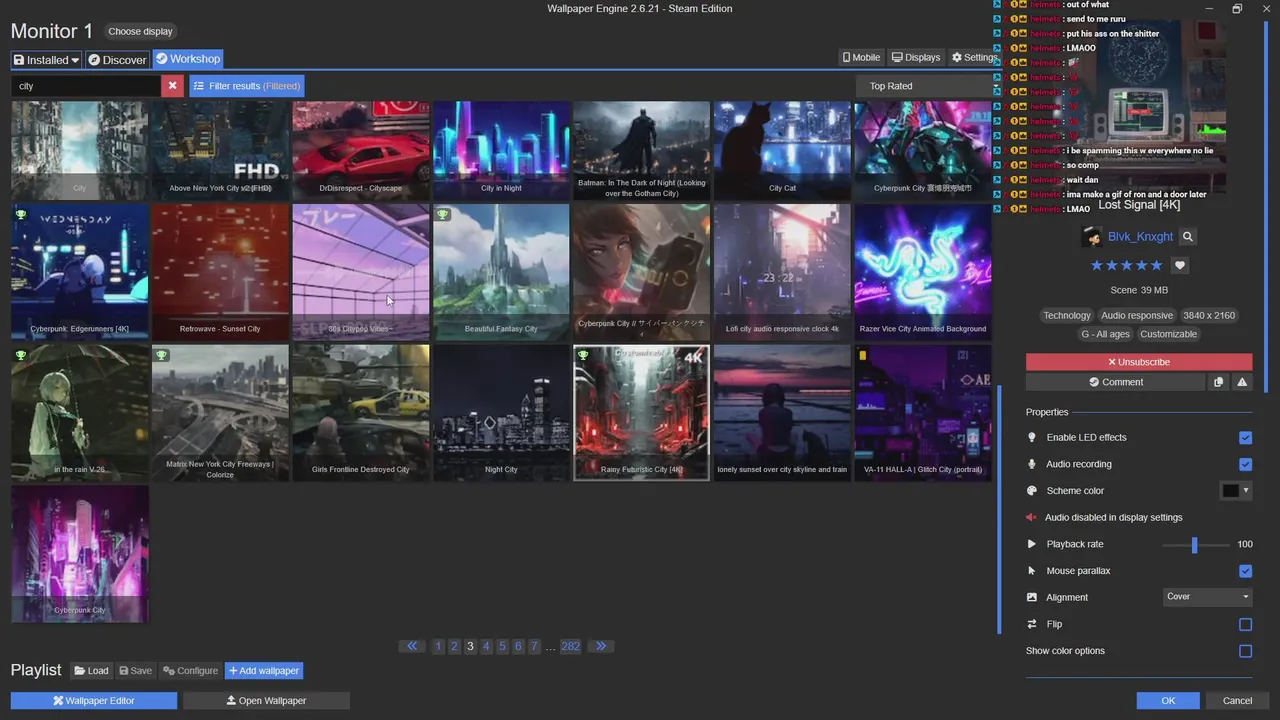Click the LED effects lightbulb icon
This screenshot has width=1280, height=720.
(1032, 438)
